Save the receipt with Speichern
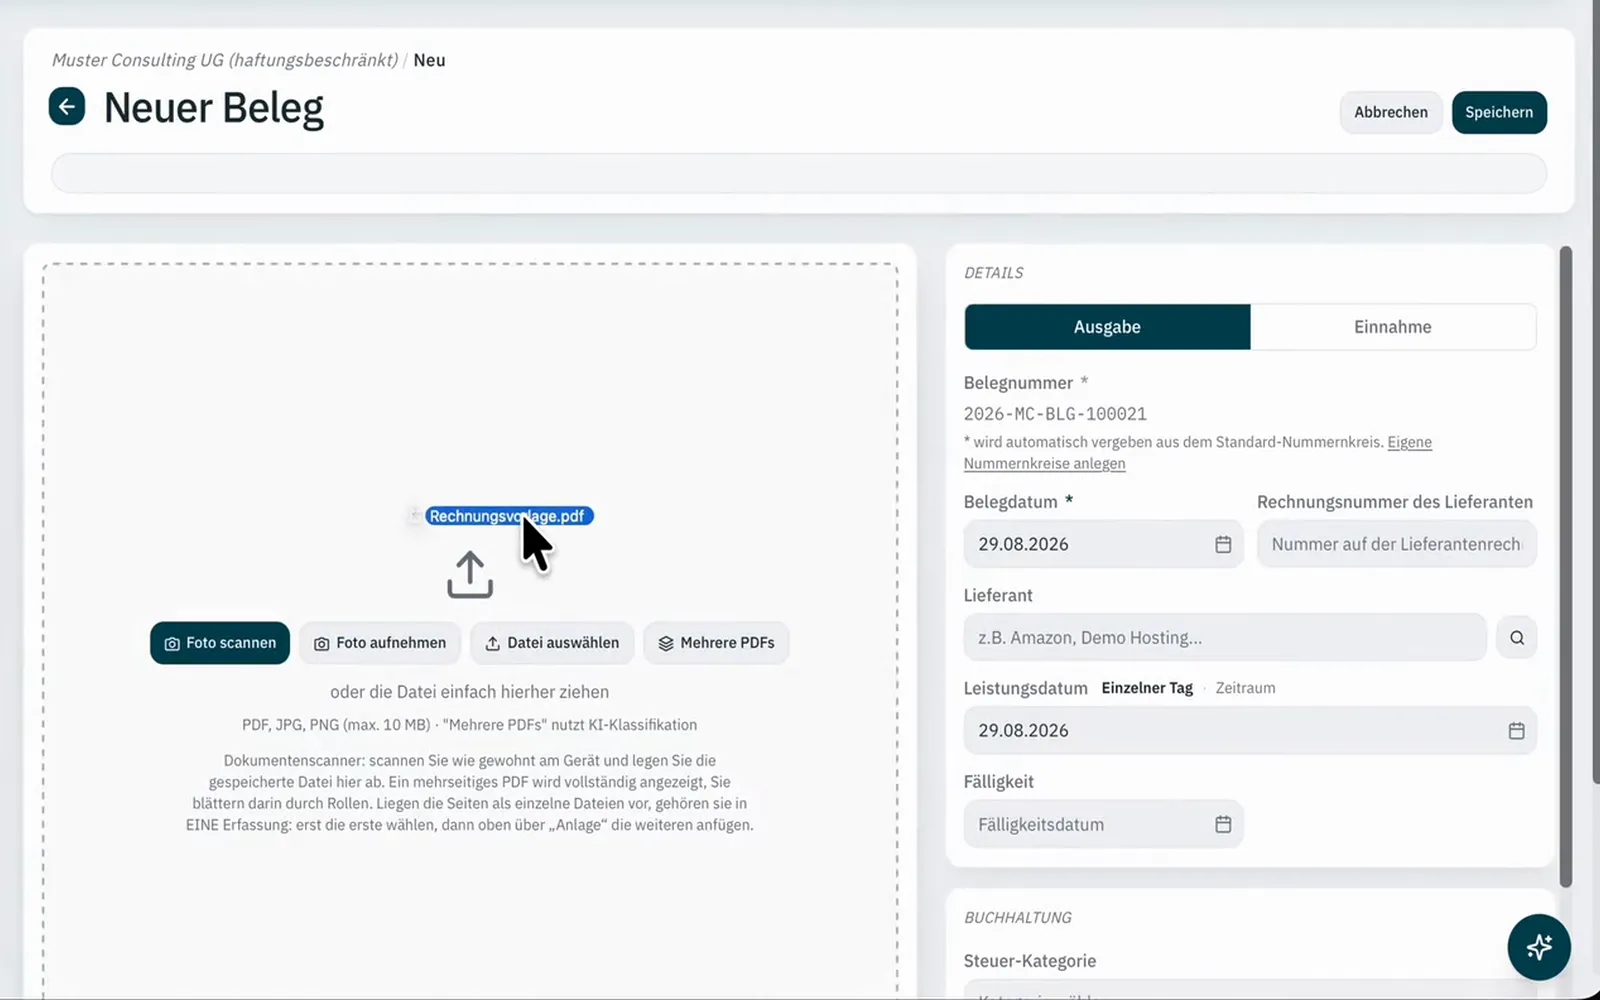Viewport: 1600px width, 1000px height. pyautogui.click(x=1499, y=112)
